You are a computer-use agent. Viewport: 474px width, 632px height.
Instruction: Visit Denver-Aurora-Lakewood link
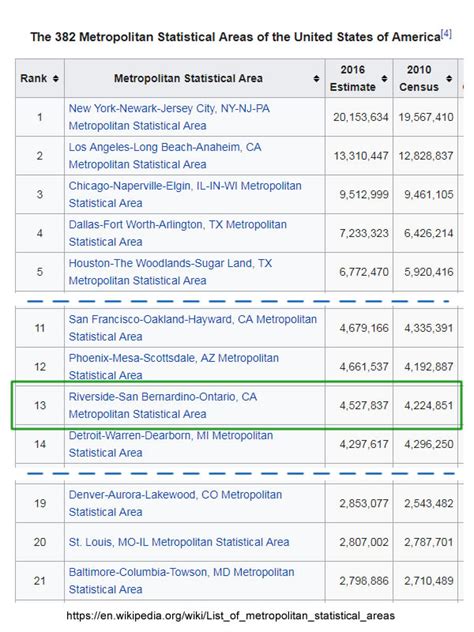(x=175, y=503)
